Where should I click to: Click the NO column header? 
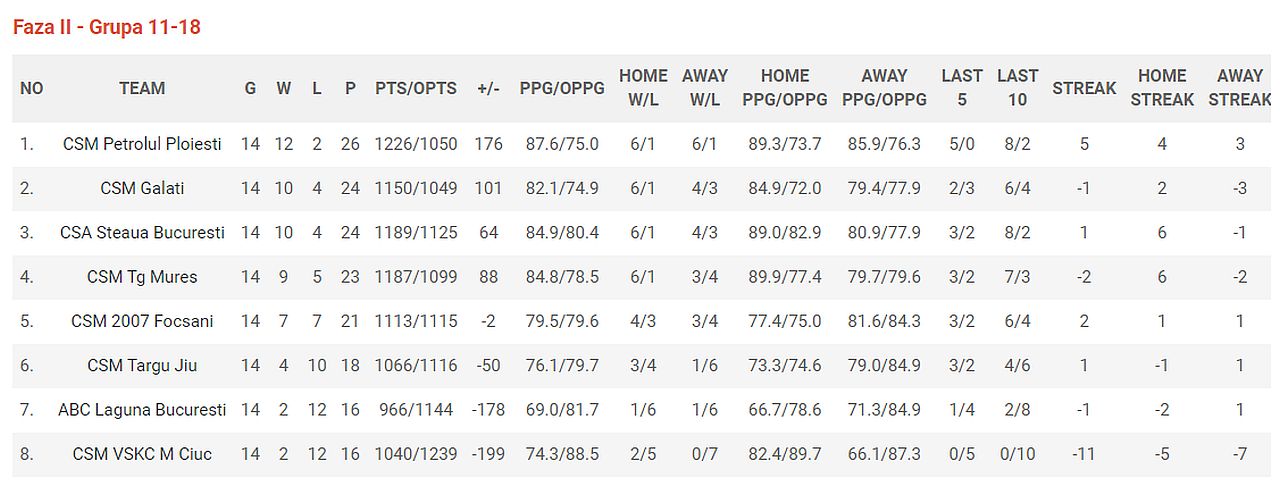(x=32, y=88)
